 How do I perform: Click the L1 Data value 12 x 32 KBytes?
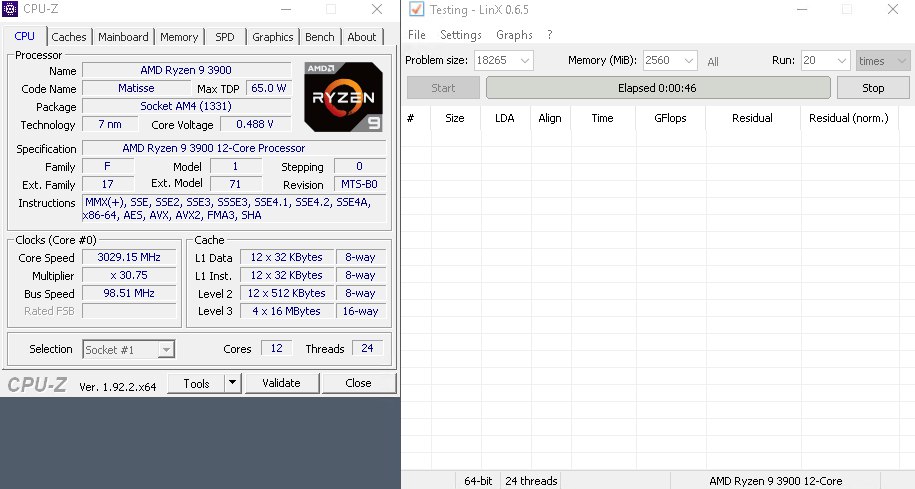[x=287, y=257]
